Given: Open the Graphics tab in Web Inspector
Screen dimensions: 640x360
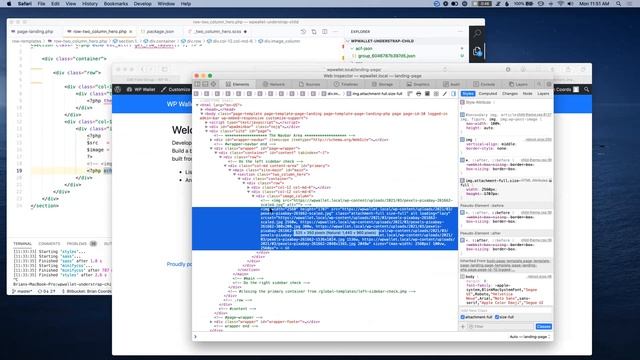Looking at the screenshot, I should coord(418,84).
